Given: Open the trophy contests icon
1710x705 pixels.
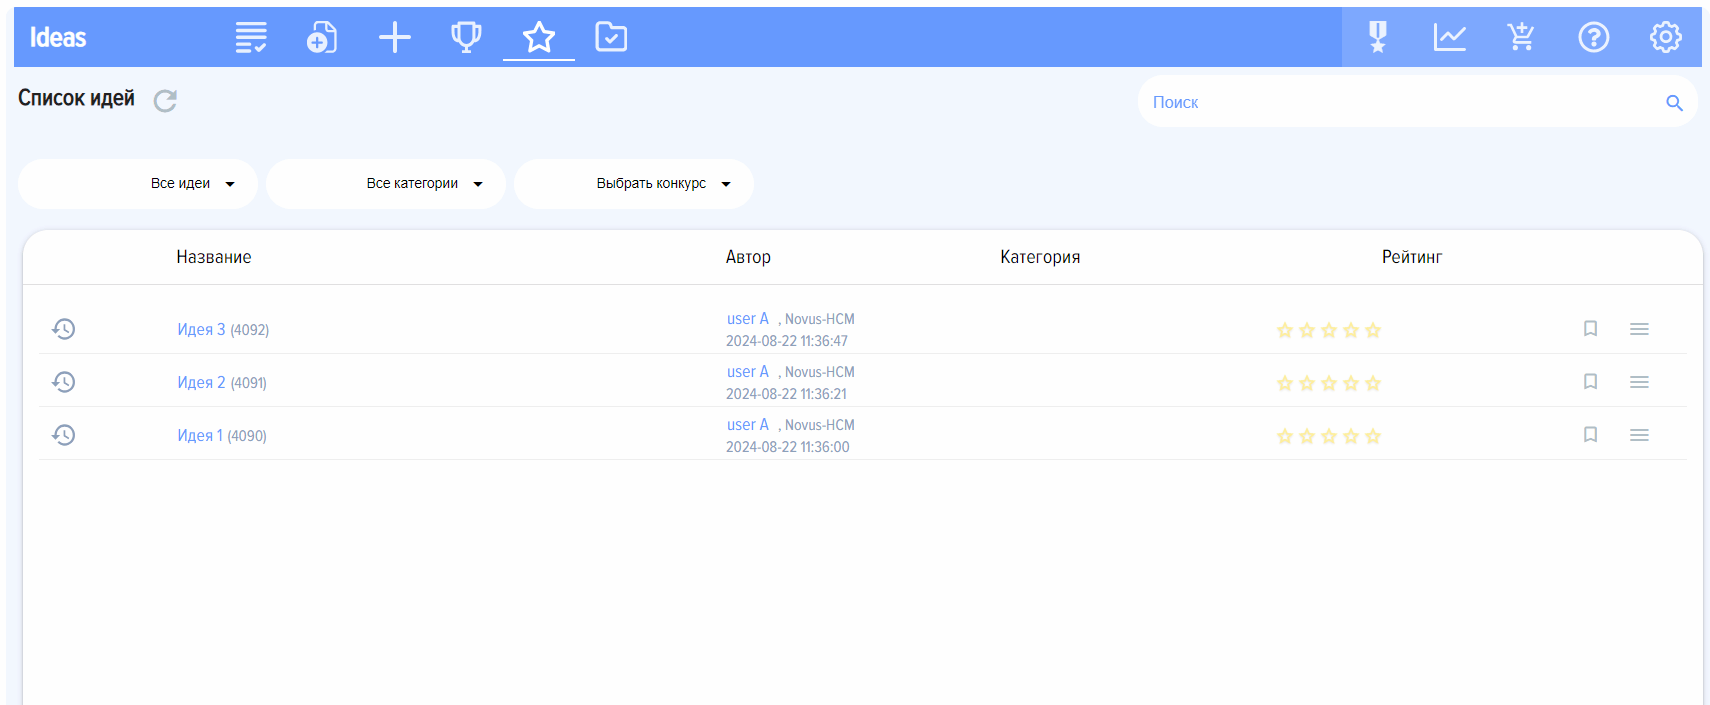Looking at the screenshot, I should click(x=466, y=38).
